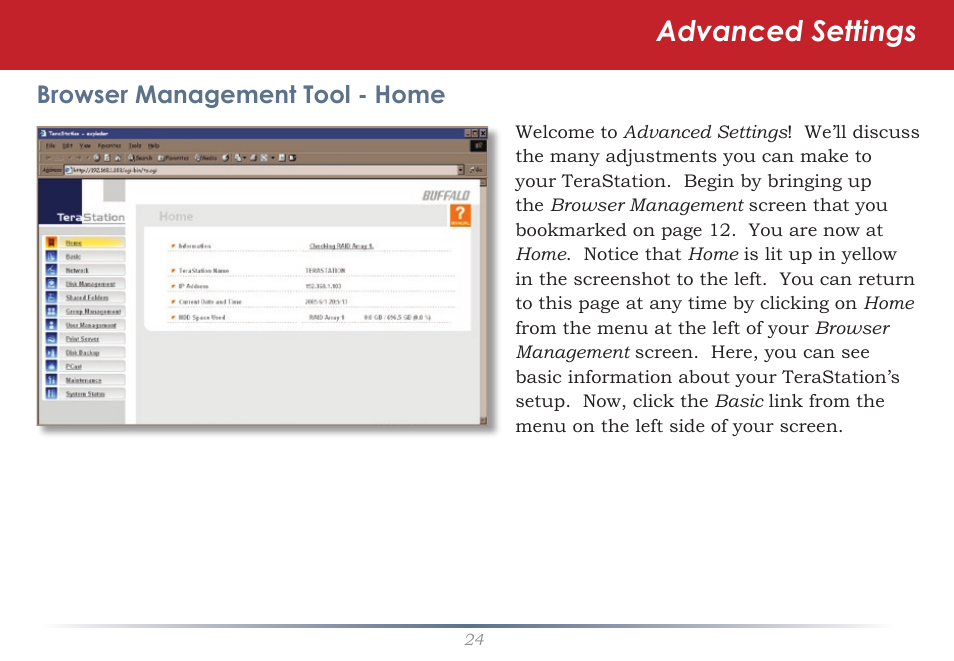
Task: Click the Print toolbar icon
Action: [252, 158]
